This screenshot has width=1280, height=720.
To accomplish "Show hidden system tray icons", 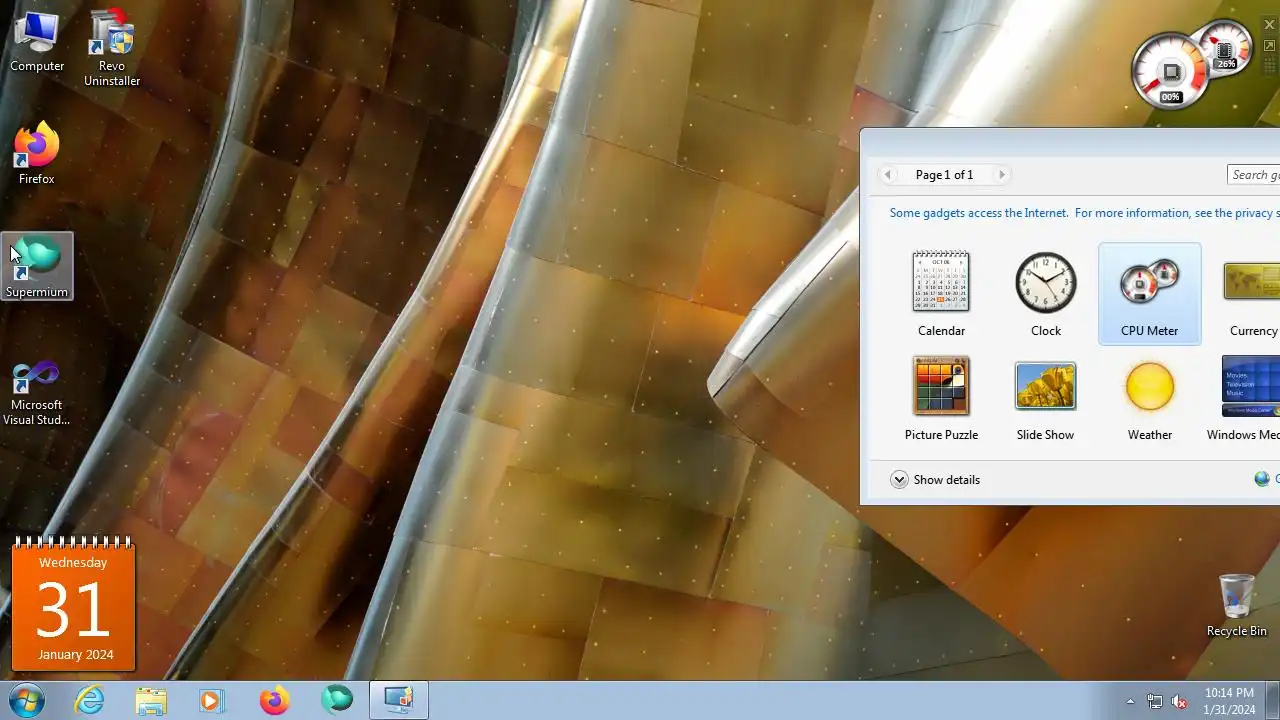I will pyautogui.click(x=1130, y=701).
